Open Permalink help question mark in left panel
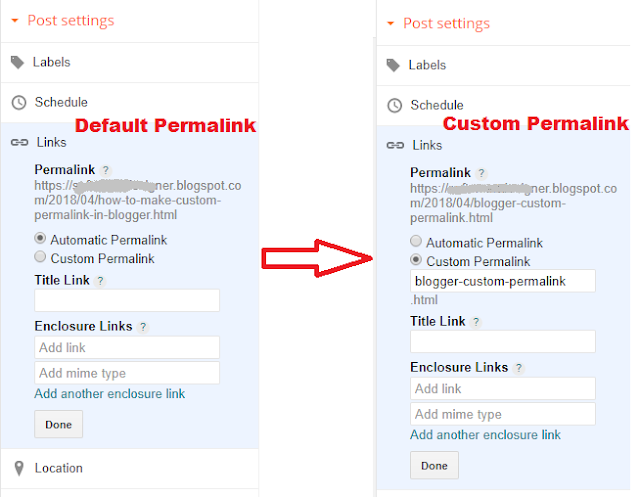This screenshot has height=497, width=640. [106, 170]
